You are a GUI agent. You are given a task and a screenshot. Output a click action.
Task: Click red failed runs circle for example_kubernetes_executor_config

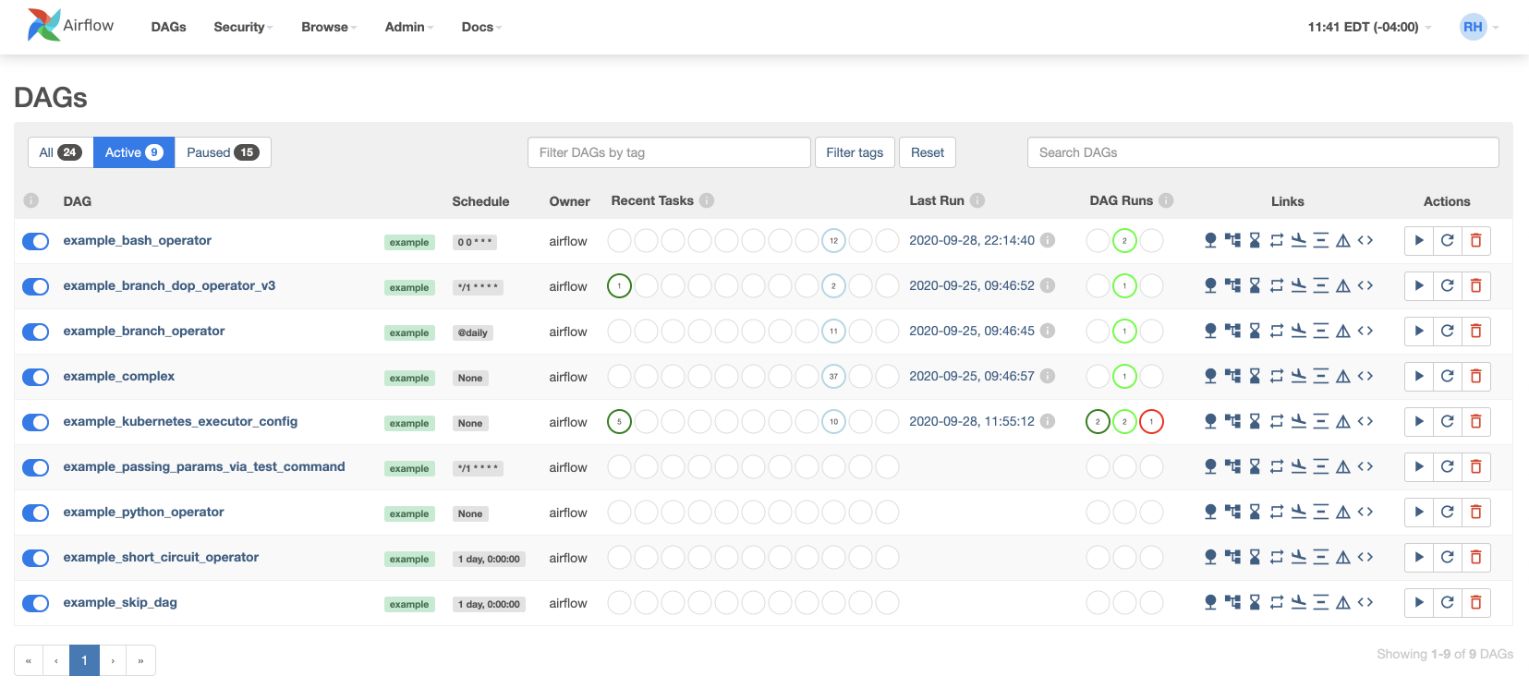pyautogui.click(x=1151, y=422)
